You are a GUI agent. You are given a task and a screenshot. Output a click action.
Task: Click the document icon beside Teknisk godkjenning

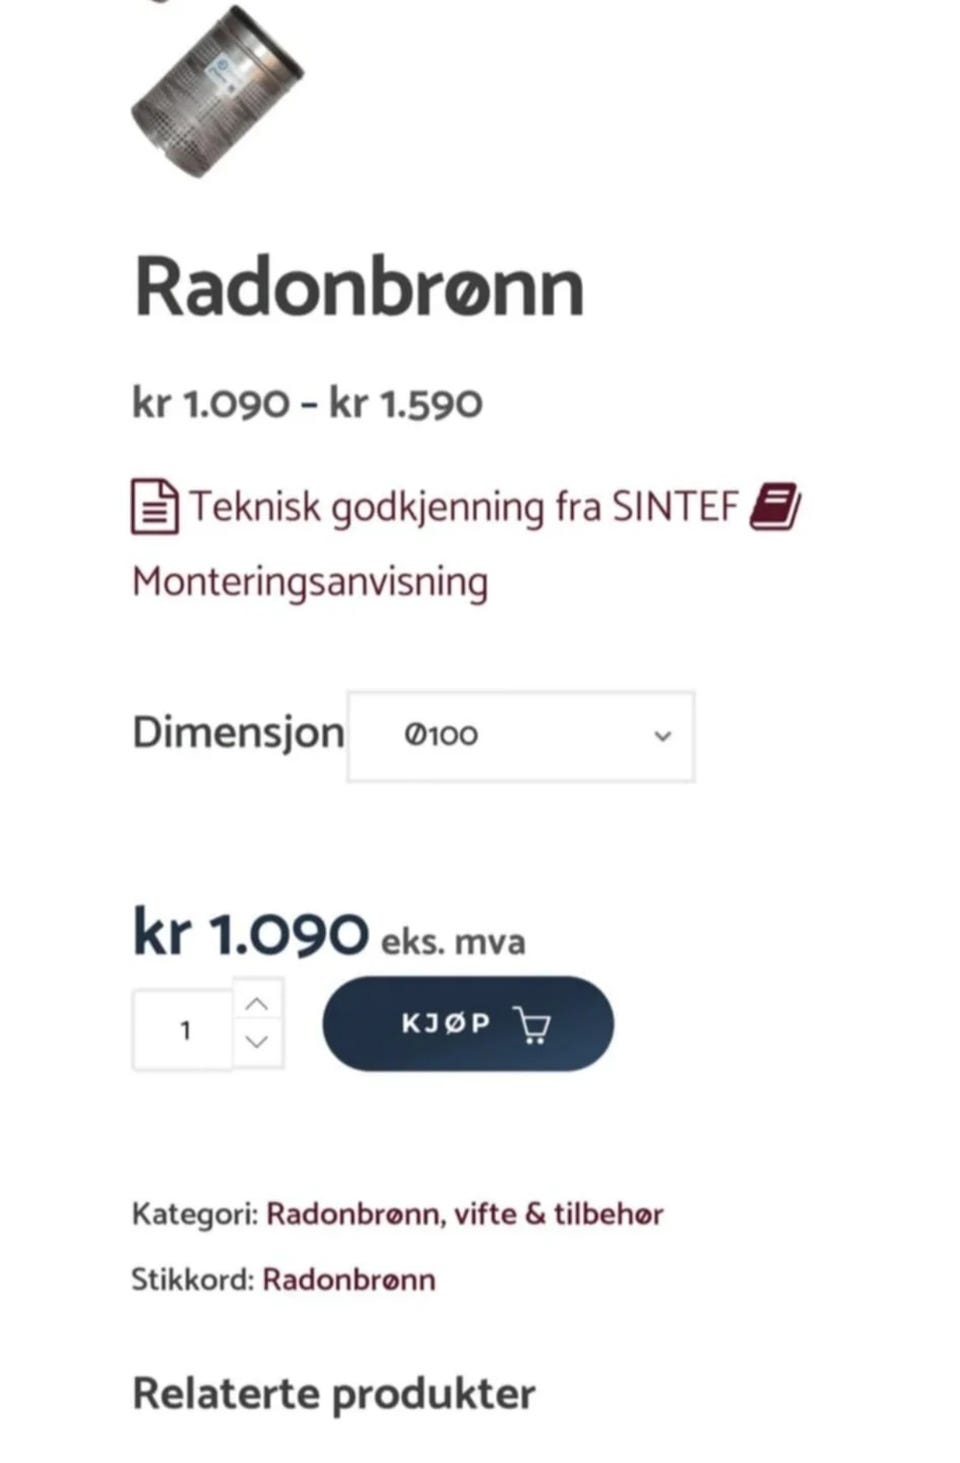point(155,507)
